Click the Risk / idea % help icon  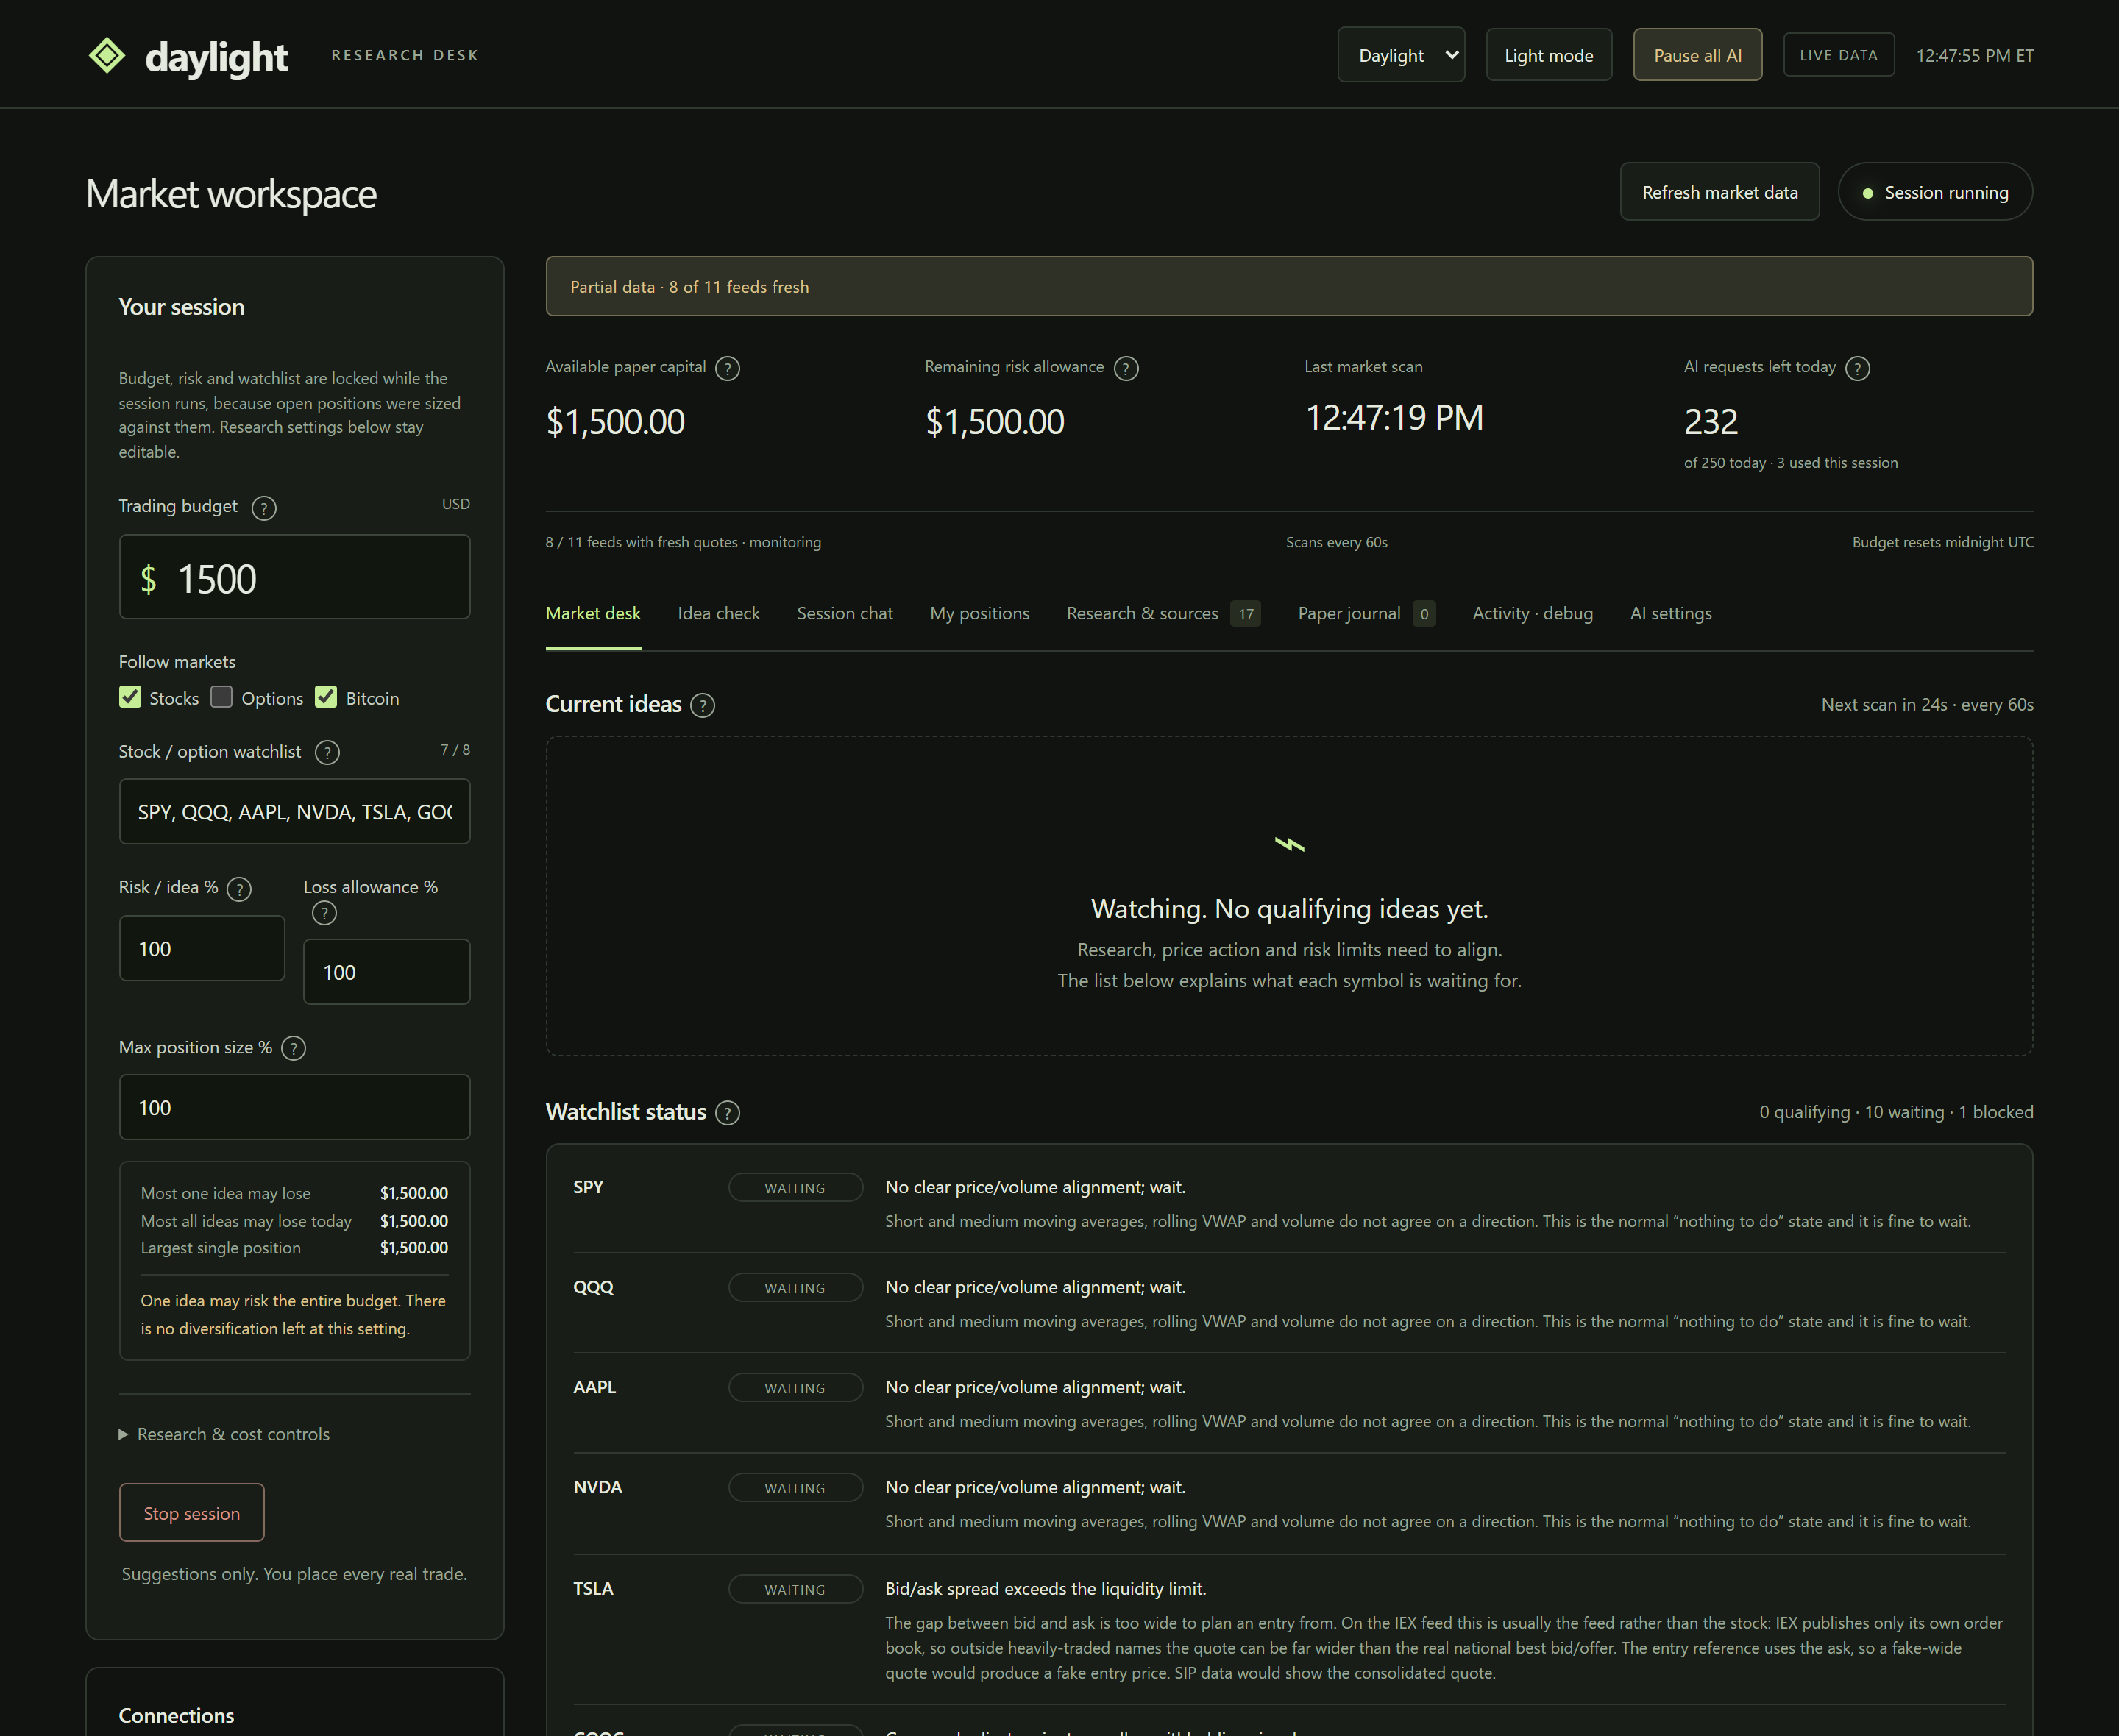(239, 889)
